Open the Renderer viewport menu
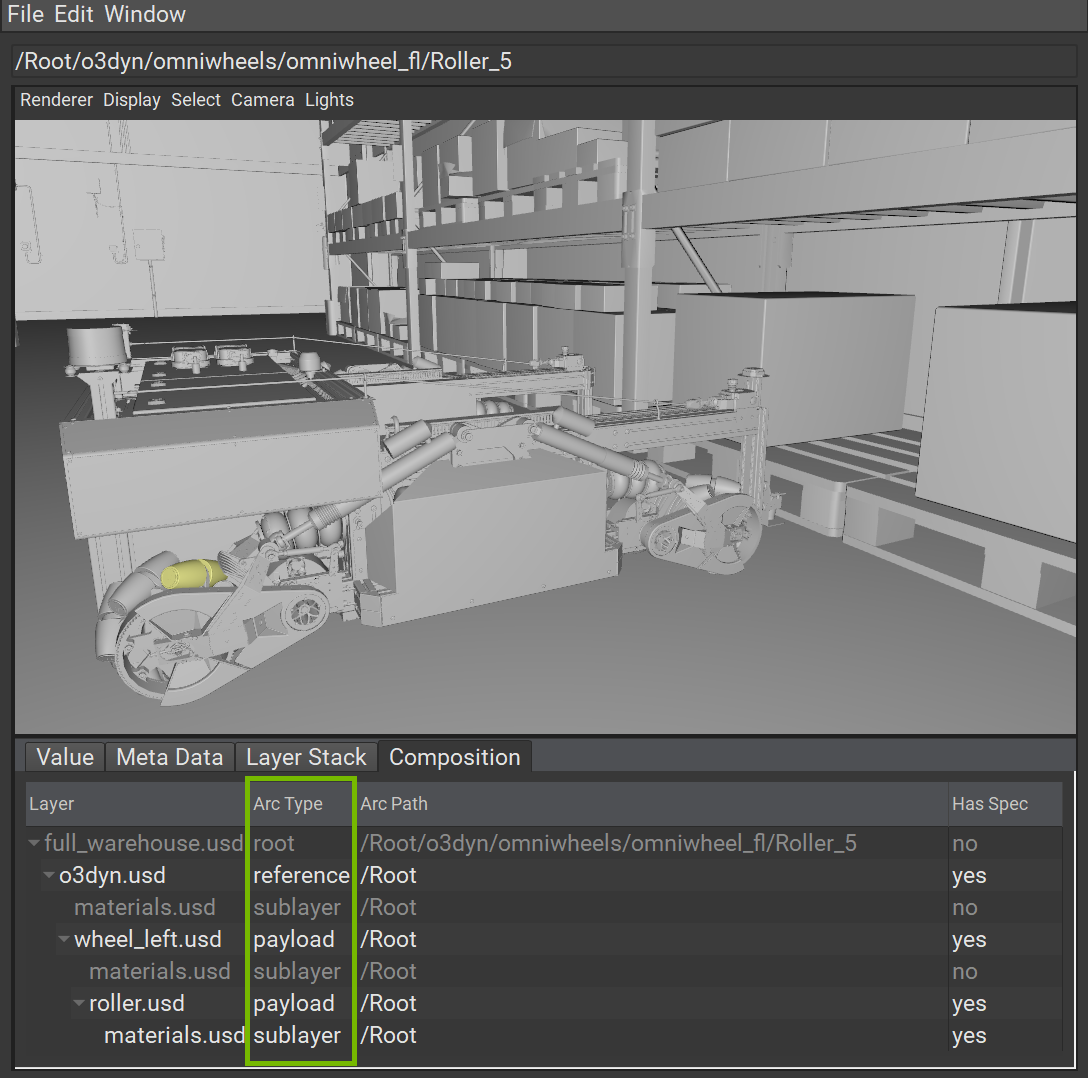Screen dimensions: 1088x1078 [x=56, y=100]
